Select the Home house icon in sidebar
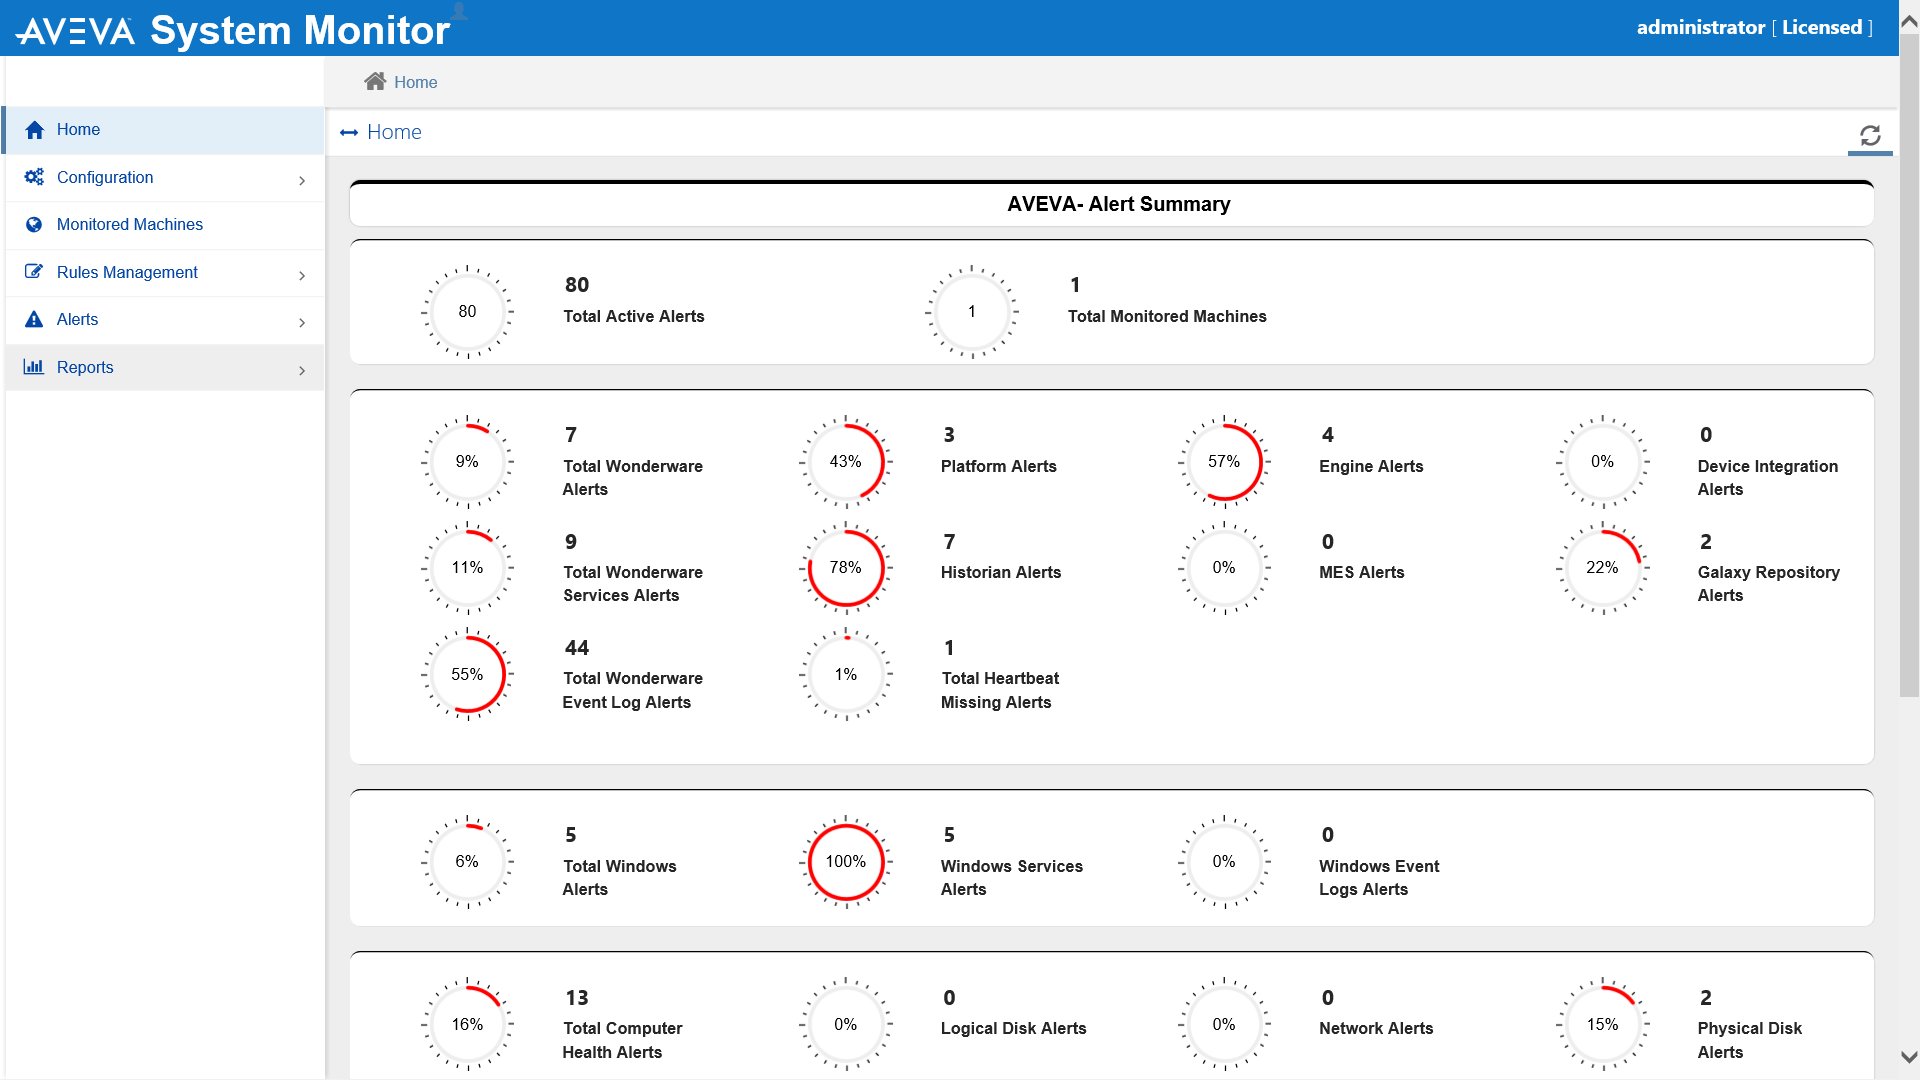Screen dimensions: 1920x1080 coord(34,129)
